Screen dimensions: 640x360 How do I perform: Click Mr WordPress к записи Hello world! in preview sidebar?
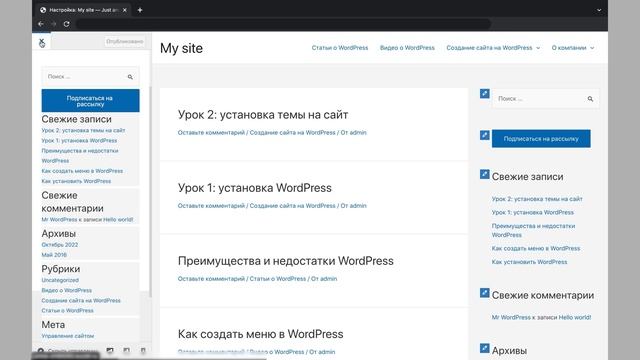click(541, 317)
